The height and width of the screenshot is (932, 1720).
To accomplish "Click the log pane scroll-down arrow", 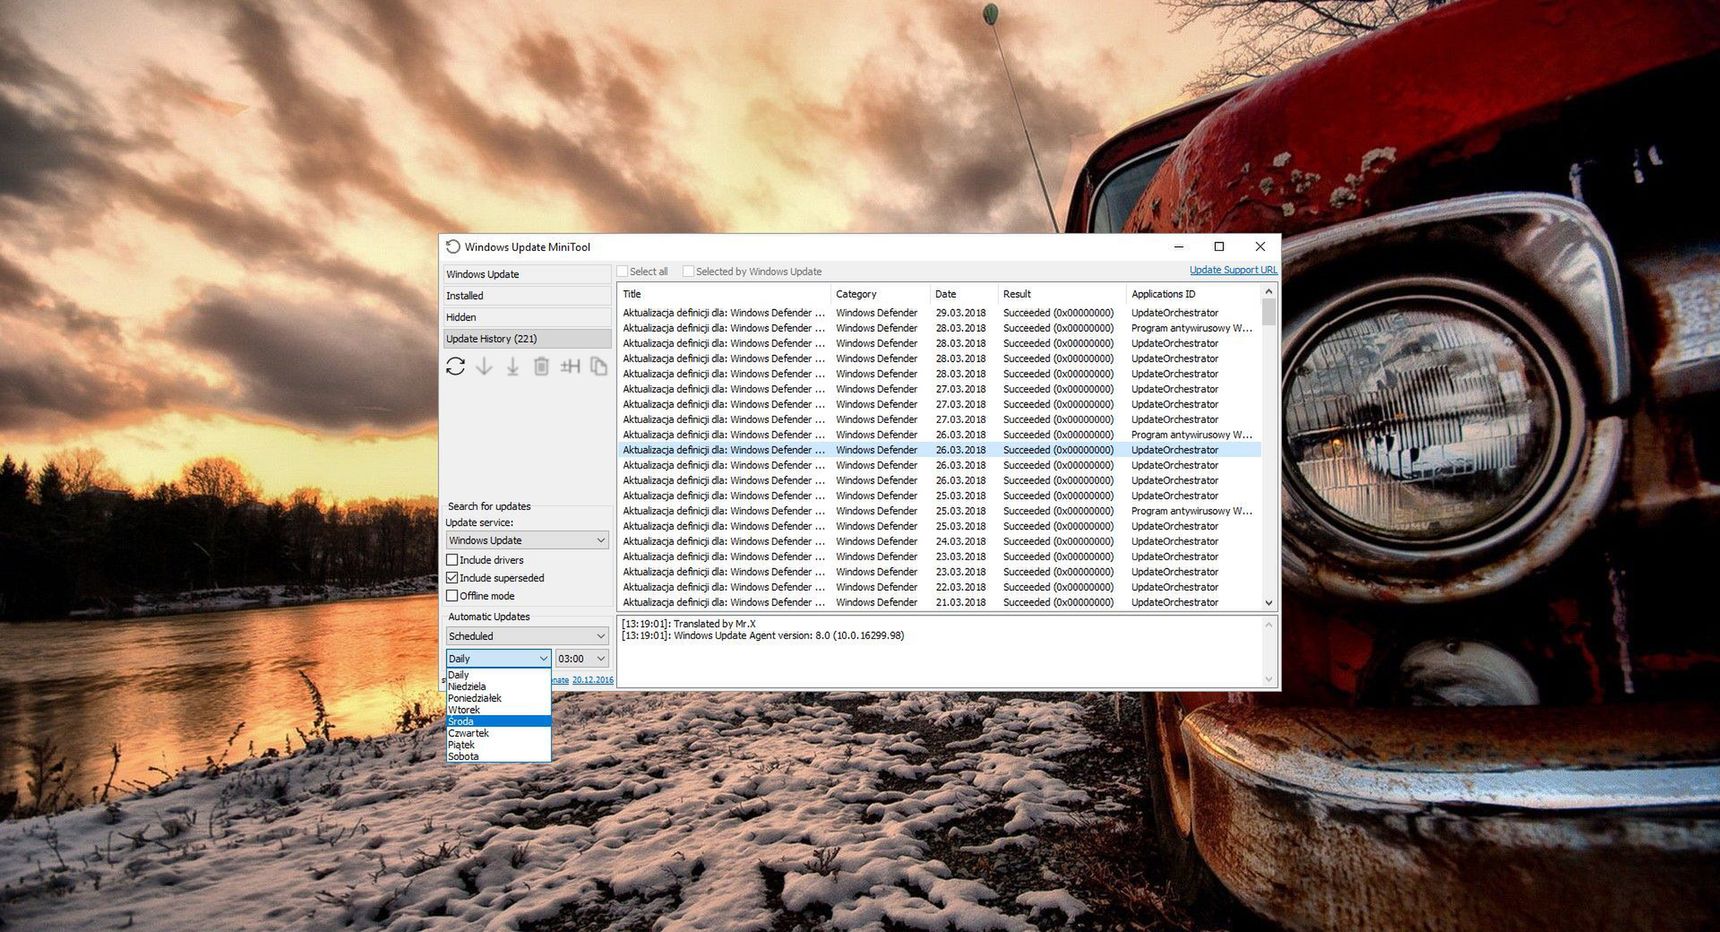I will pos(1269,680).
